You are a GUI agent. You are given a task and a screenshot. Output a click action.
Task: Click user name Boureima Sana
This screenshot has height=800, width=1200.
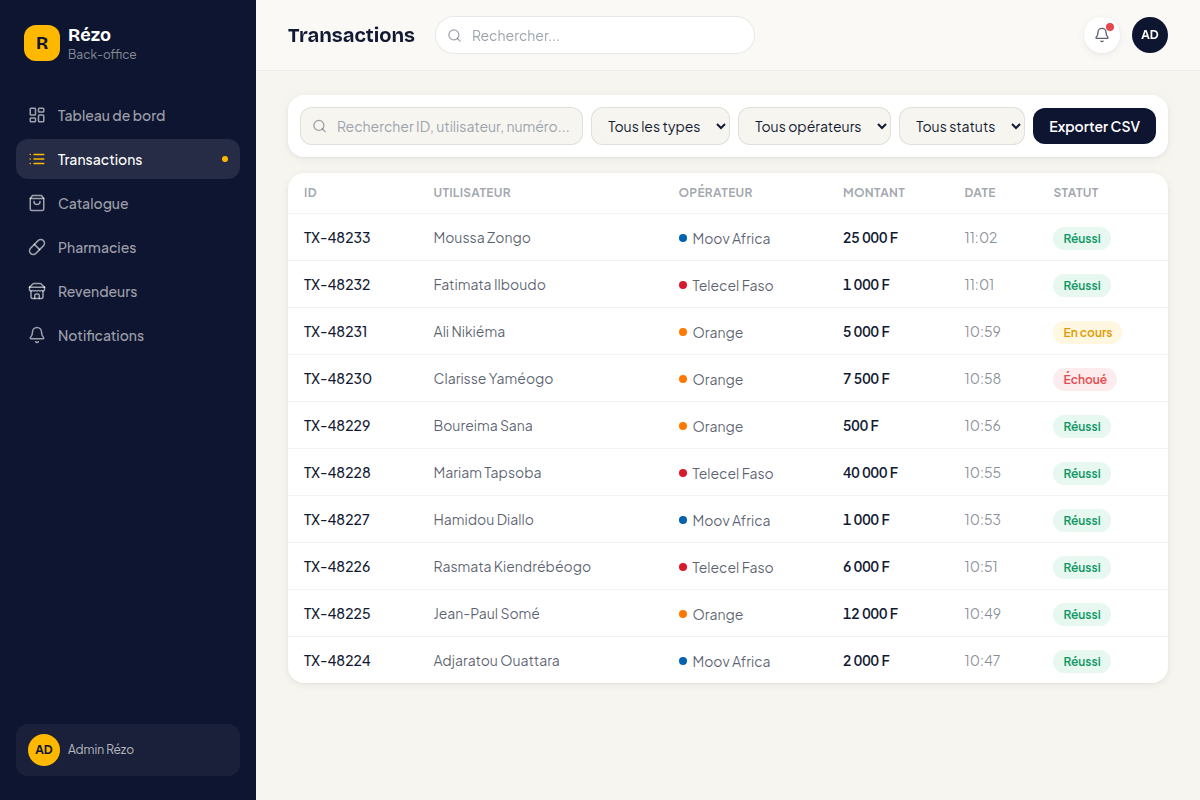click(x=483, y=426)
